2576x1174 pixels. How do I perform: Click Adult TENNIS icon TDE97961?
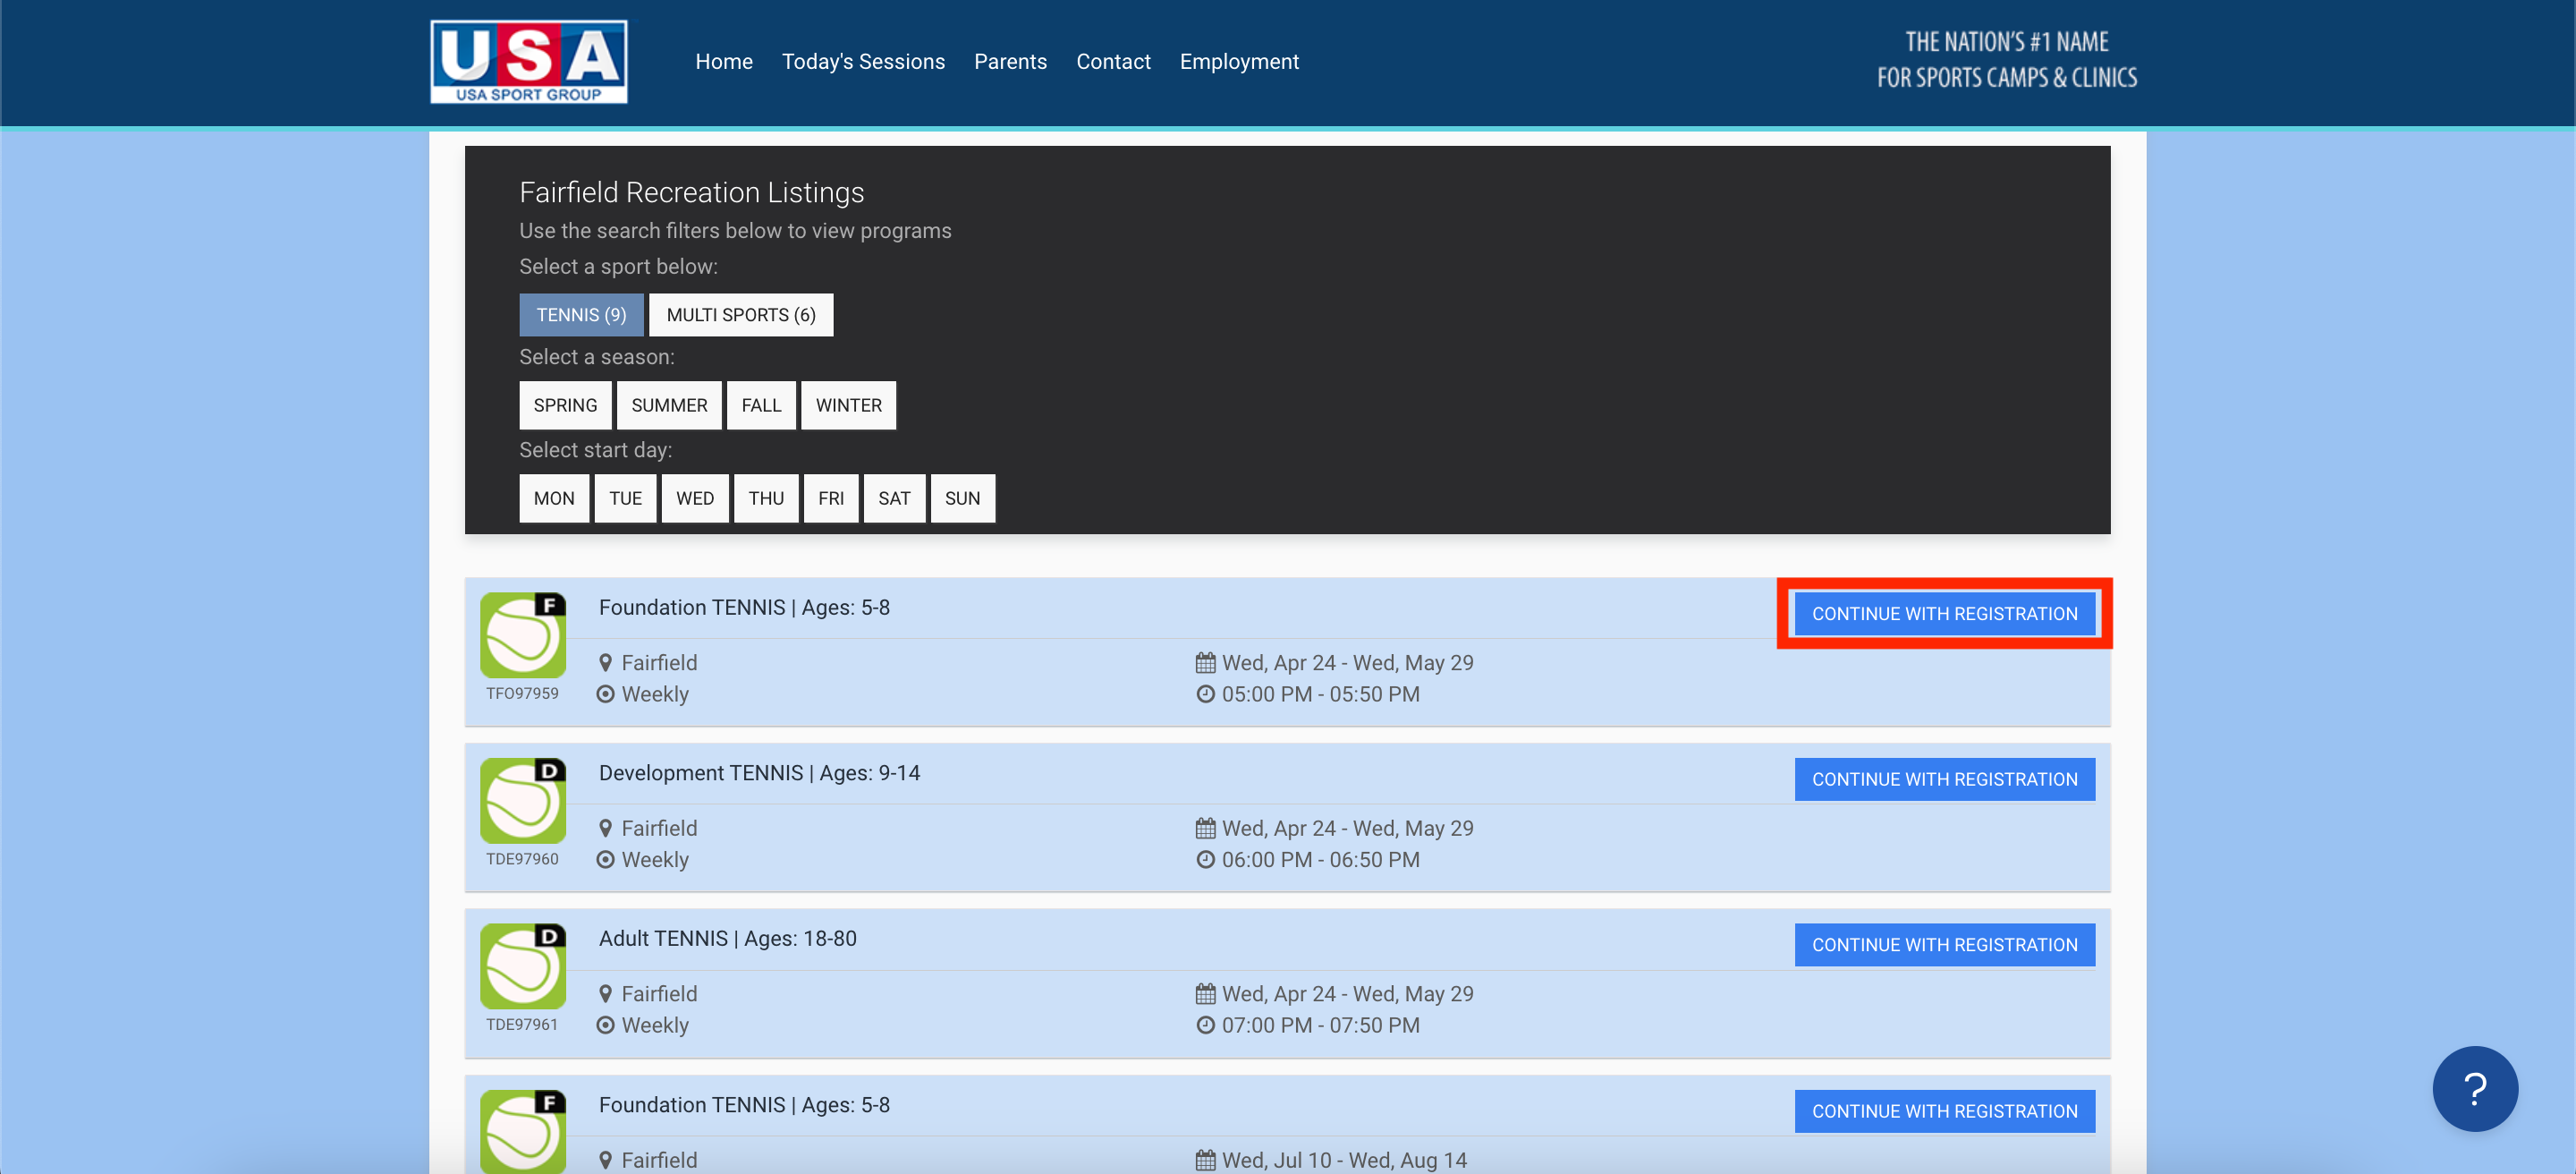point(522,966)
